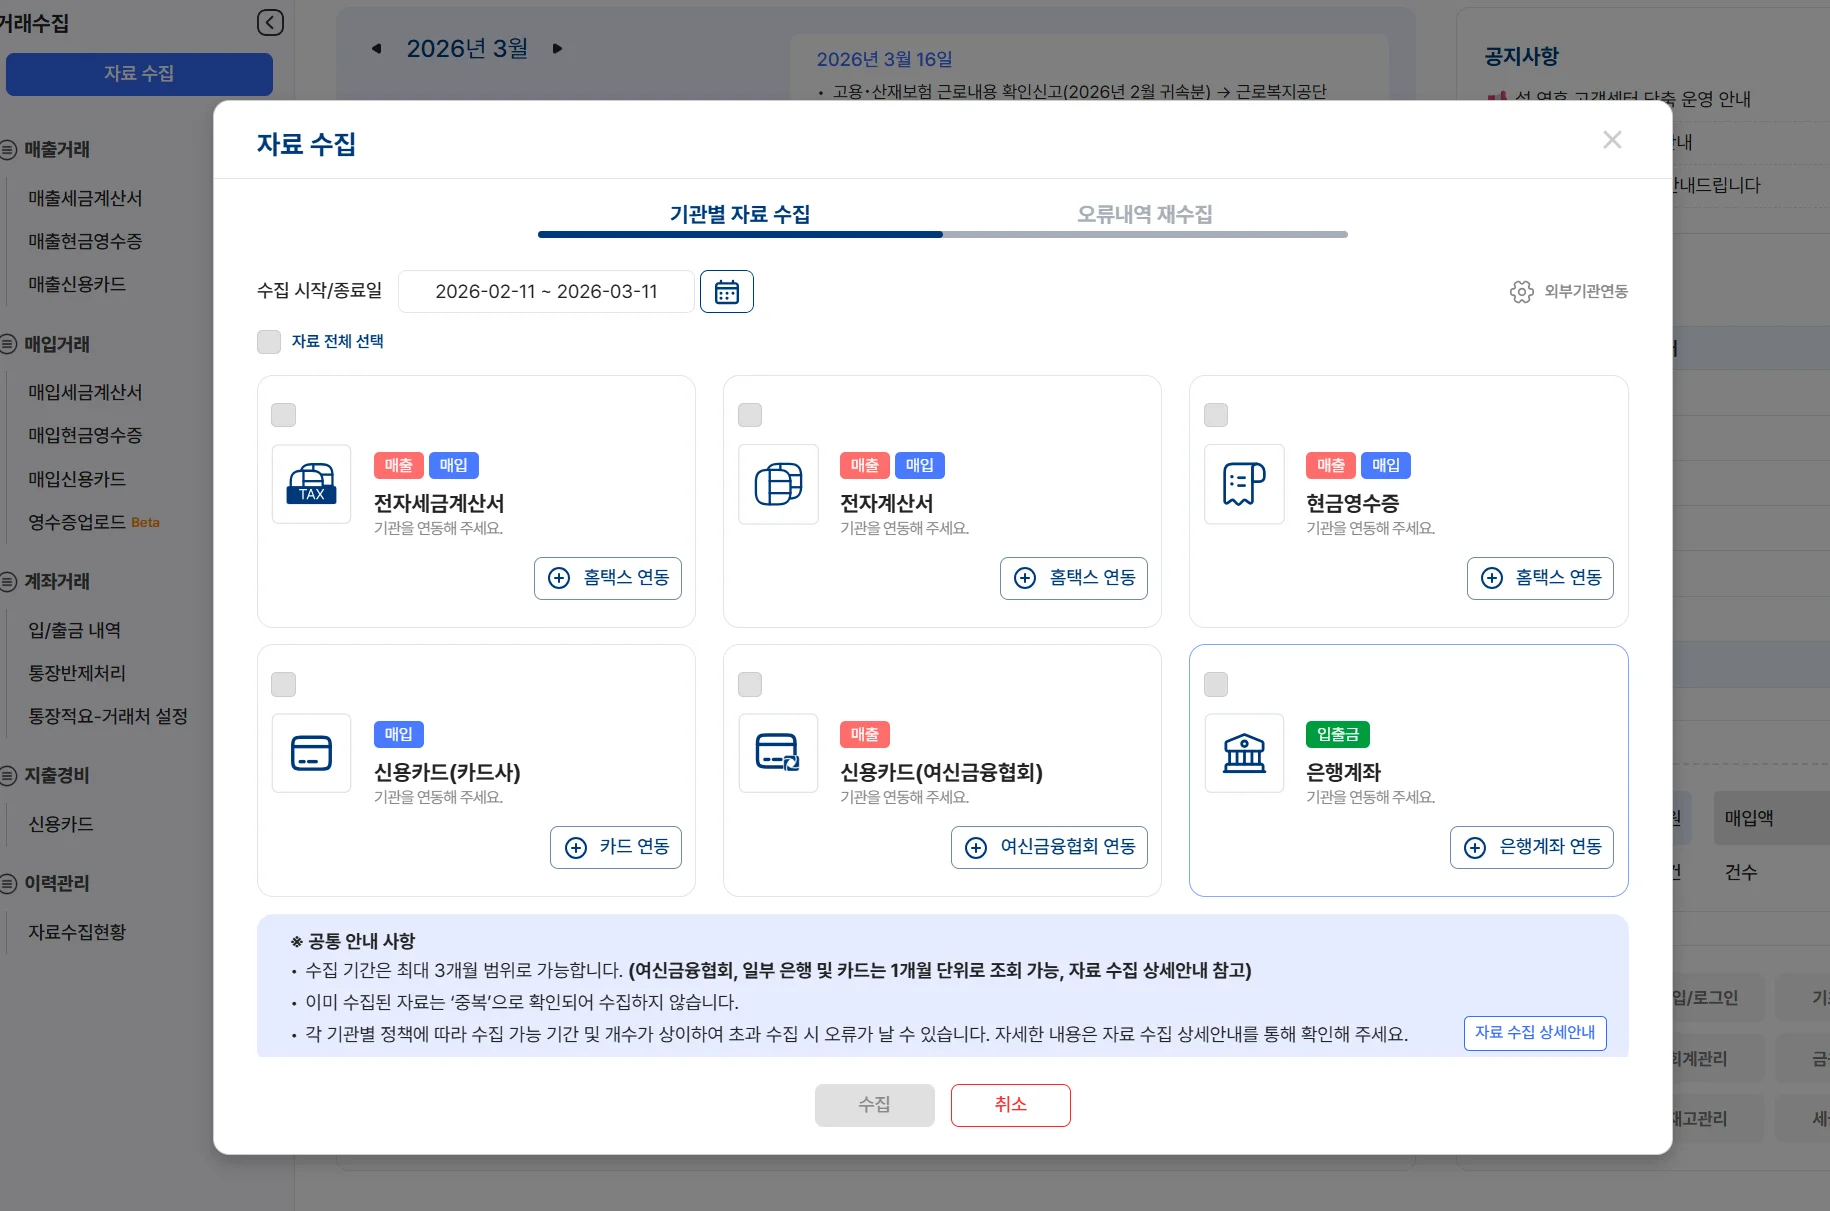Check the 현금영수증 card checkbox
The height and width of the screenshot is (1211, 1830).
[x=1216, y=415]
